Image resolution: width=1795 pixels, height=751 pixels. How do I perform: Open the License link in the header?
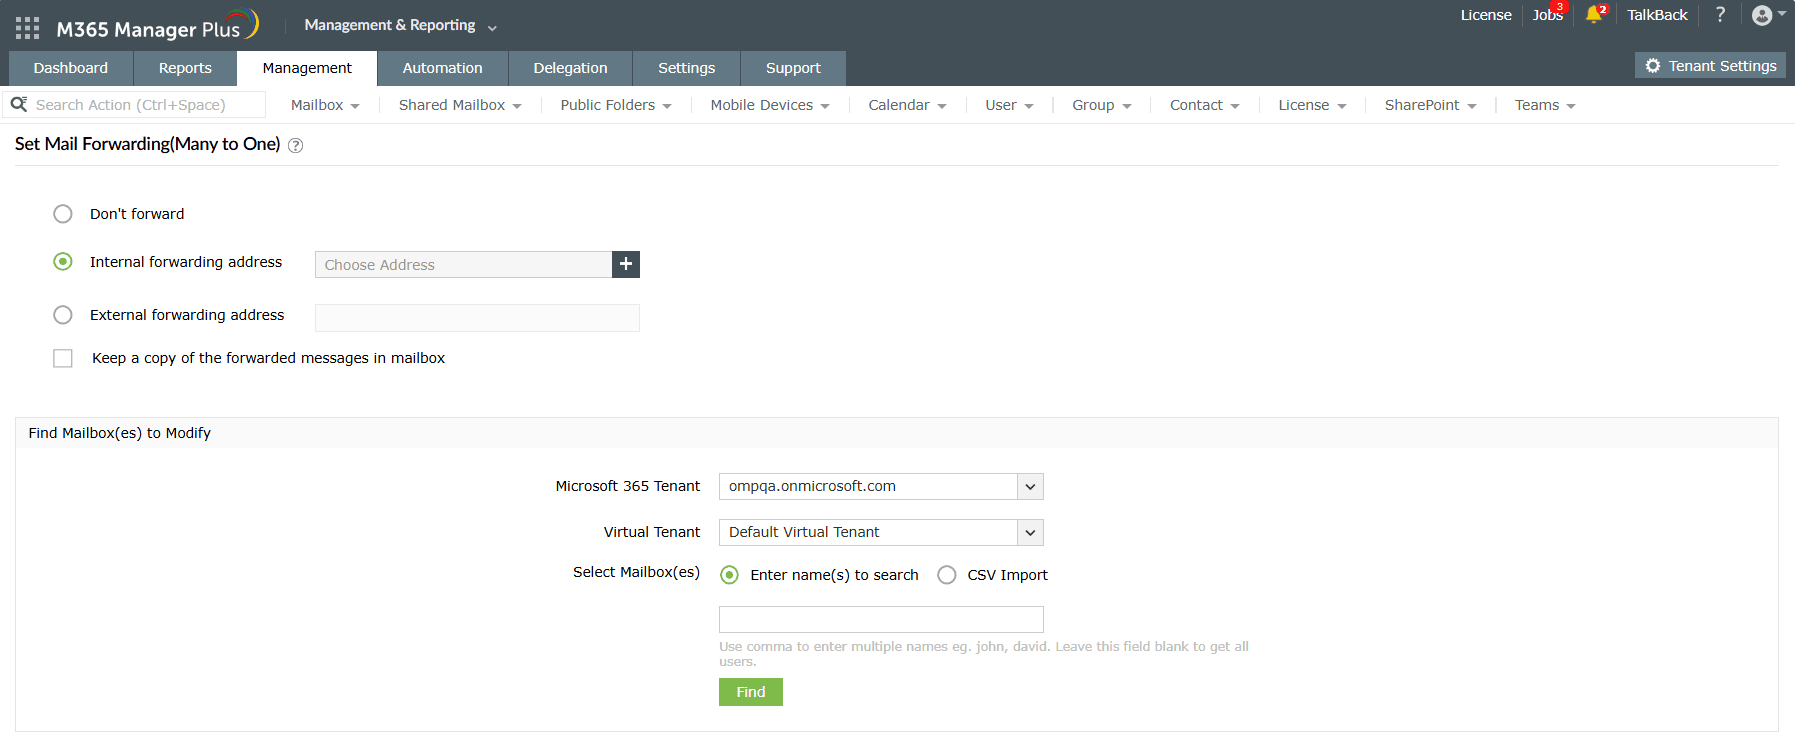tap(1486, 15)
